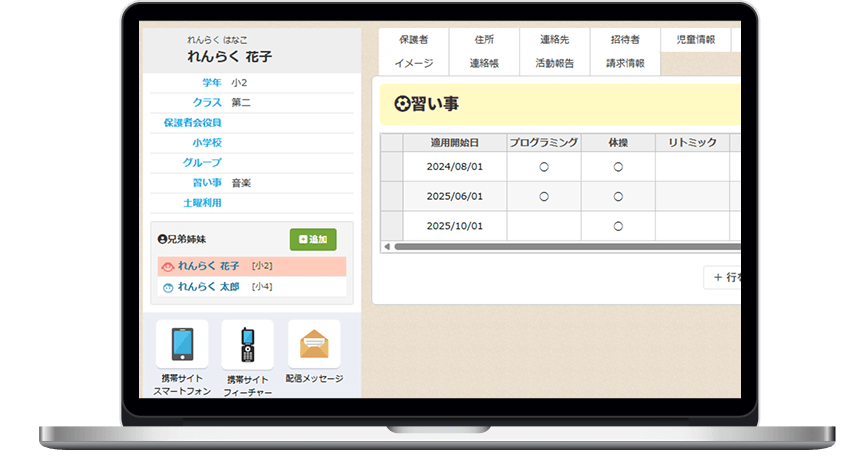The width and height of the screenshot is (864, 460).
Task: Click the soccer ball icon beside 習い事
Action: 402,104
